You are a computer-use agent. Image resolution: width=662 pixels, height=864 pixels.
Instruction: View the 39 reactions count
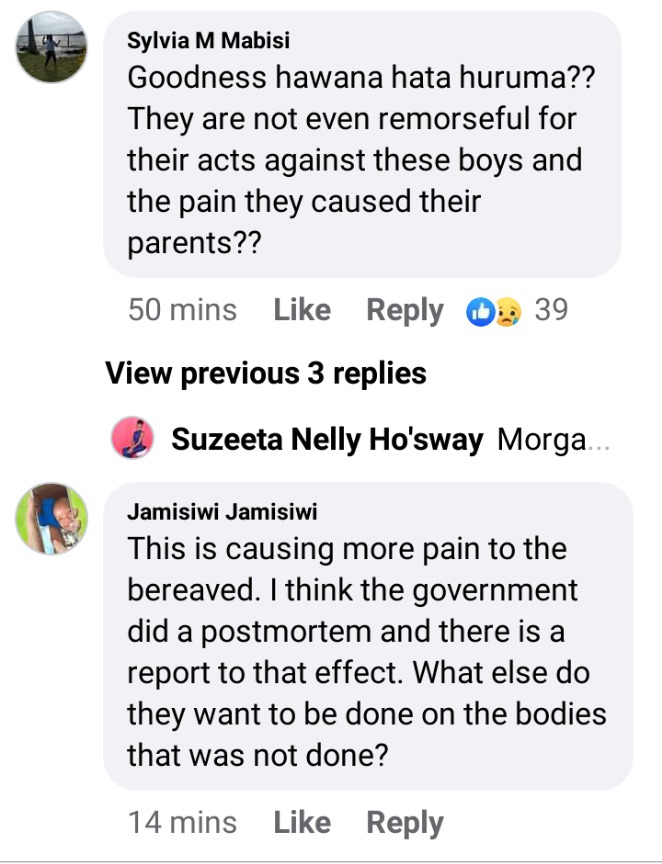(x=551, y=310)
